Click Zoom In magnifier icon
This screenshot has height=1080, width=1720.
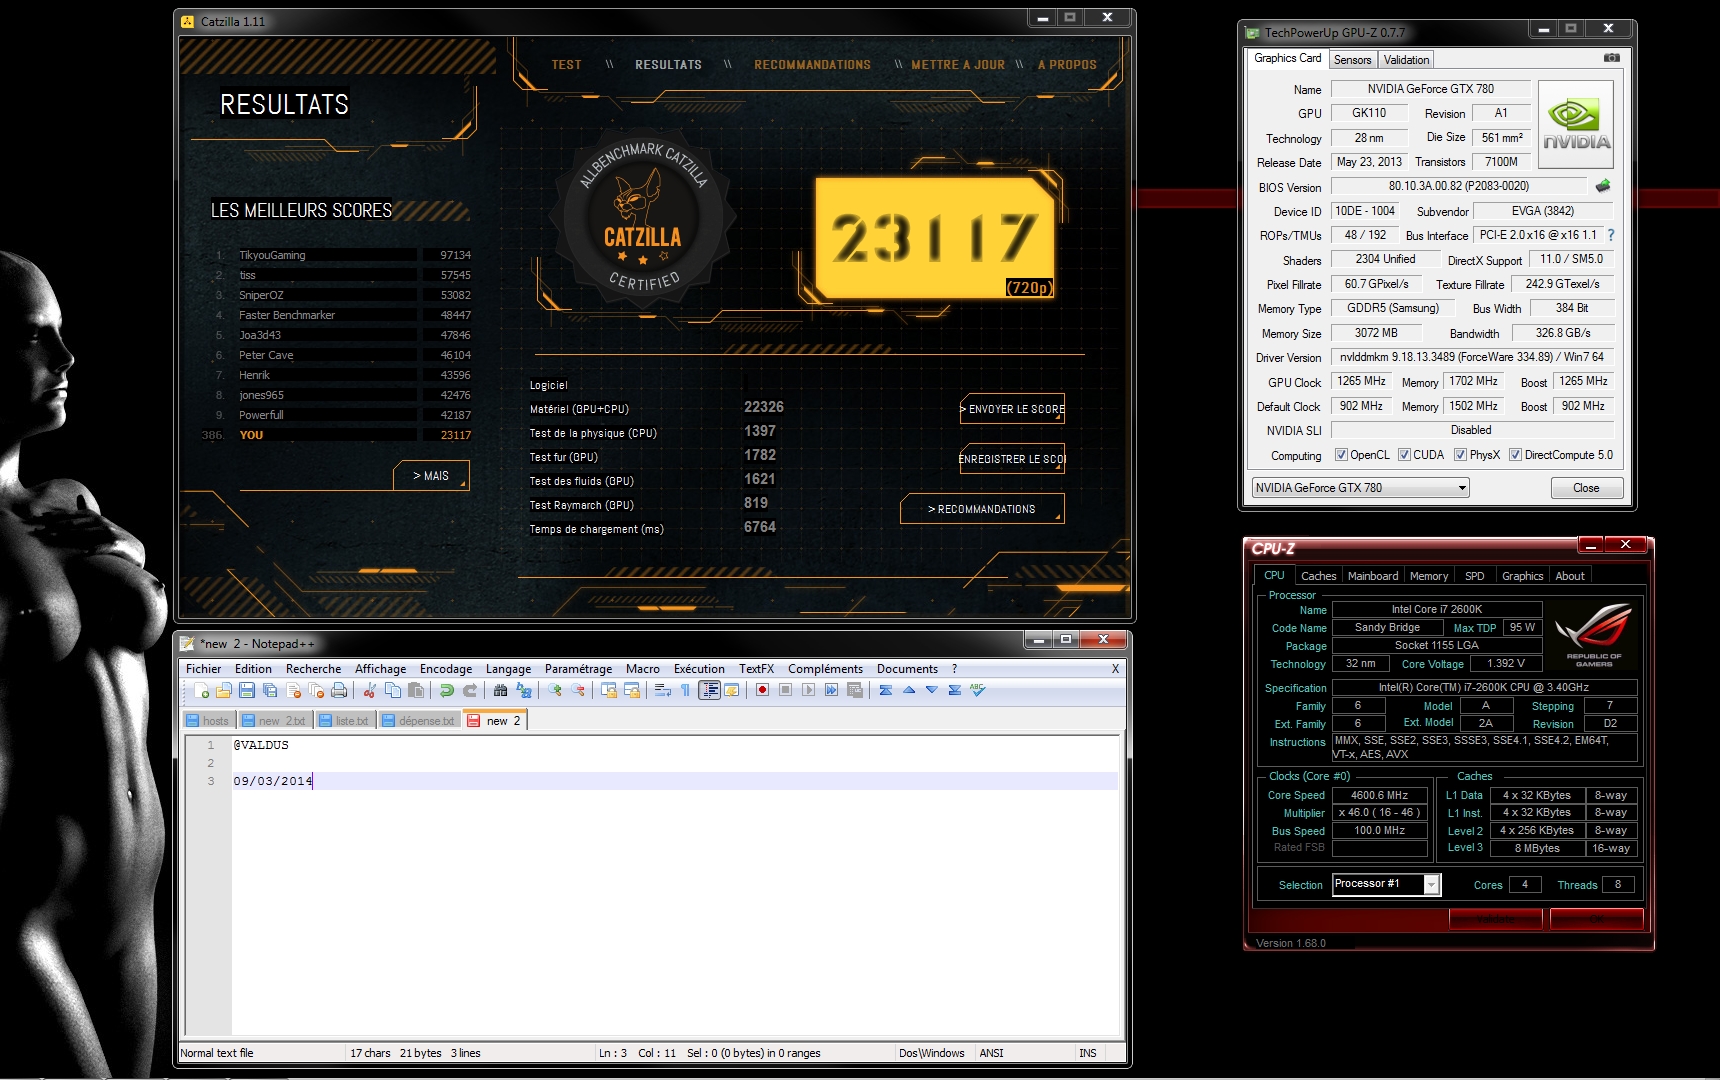(554, 690)
